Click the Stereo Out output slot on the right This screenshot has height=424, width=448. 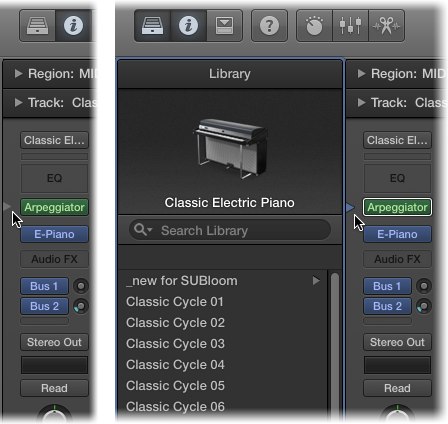[x=397, y=342]
